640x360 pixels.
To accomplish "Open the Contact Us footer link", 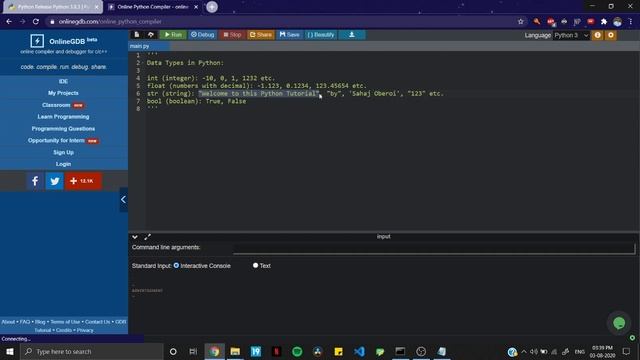I will (x=98, y=322).
